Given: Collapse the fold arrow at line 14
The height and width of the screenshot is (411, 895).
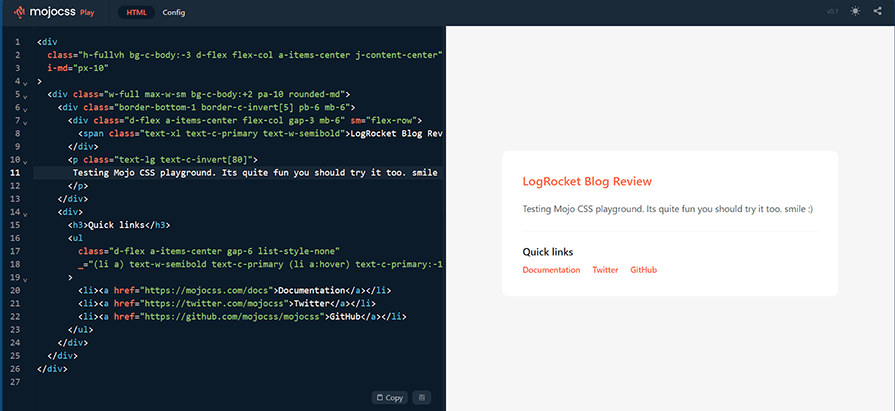Looking at the screenshot, I should coord(25,214).
